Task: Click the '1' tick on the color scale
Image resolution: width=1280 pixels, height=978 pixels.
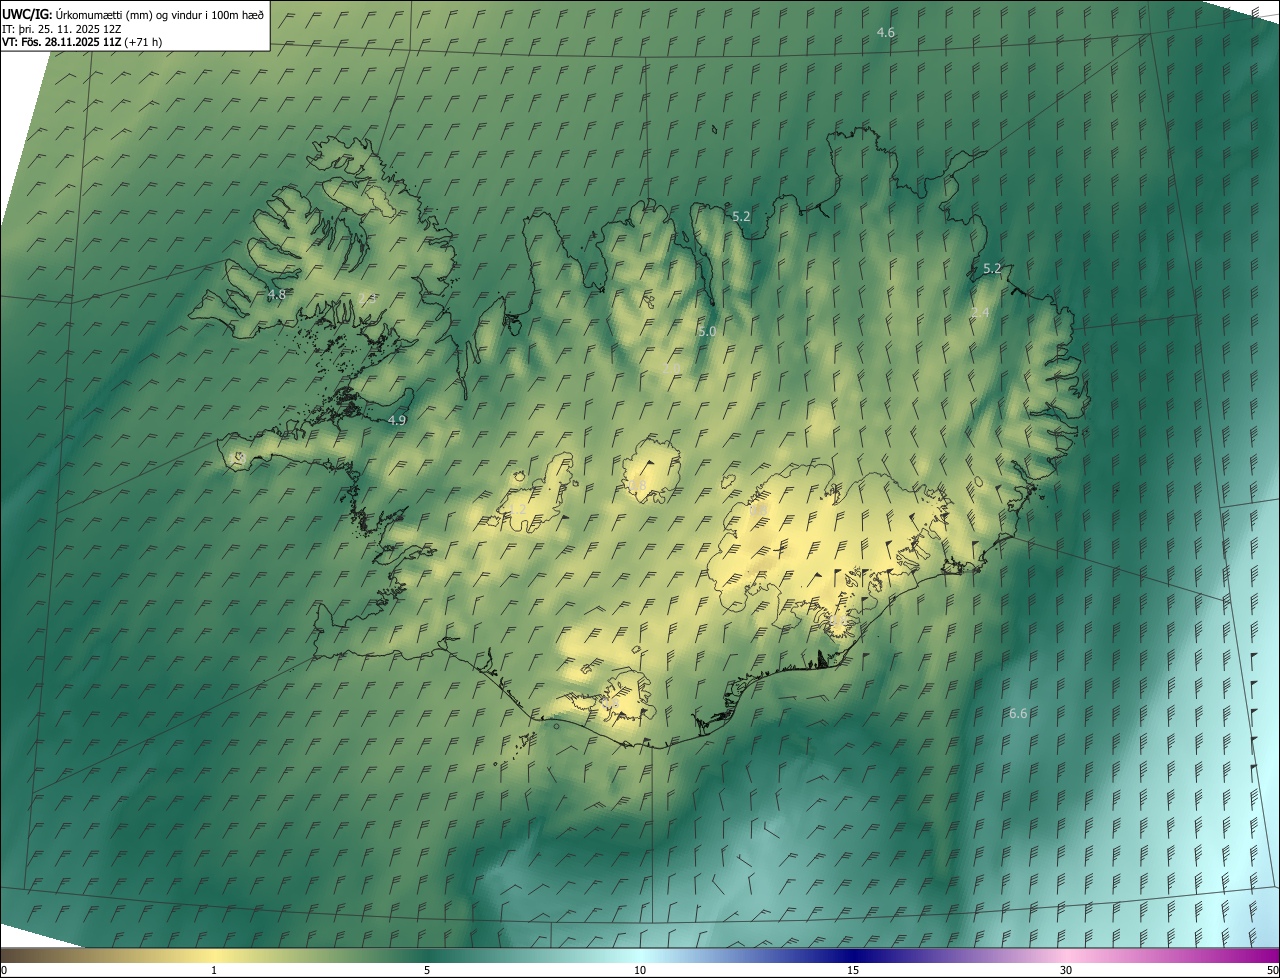Action: click(x=214, y=971)
